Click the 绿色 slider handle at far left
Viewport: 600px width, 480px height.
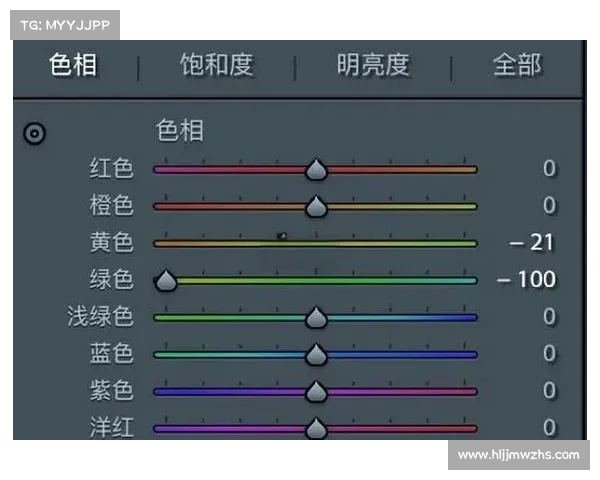(166, 281)
